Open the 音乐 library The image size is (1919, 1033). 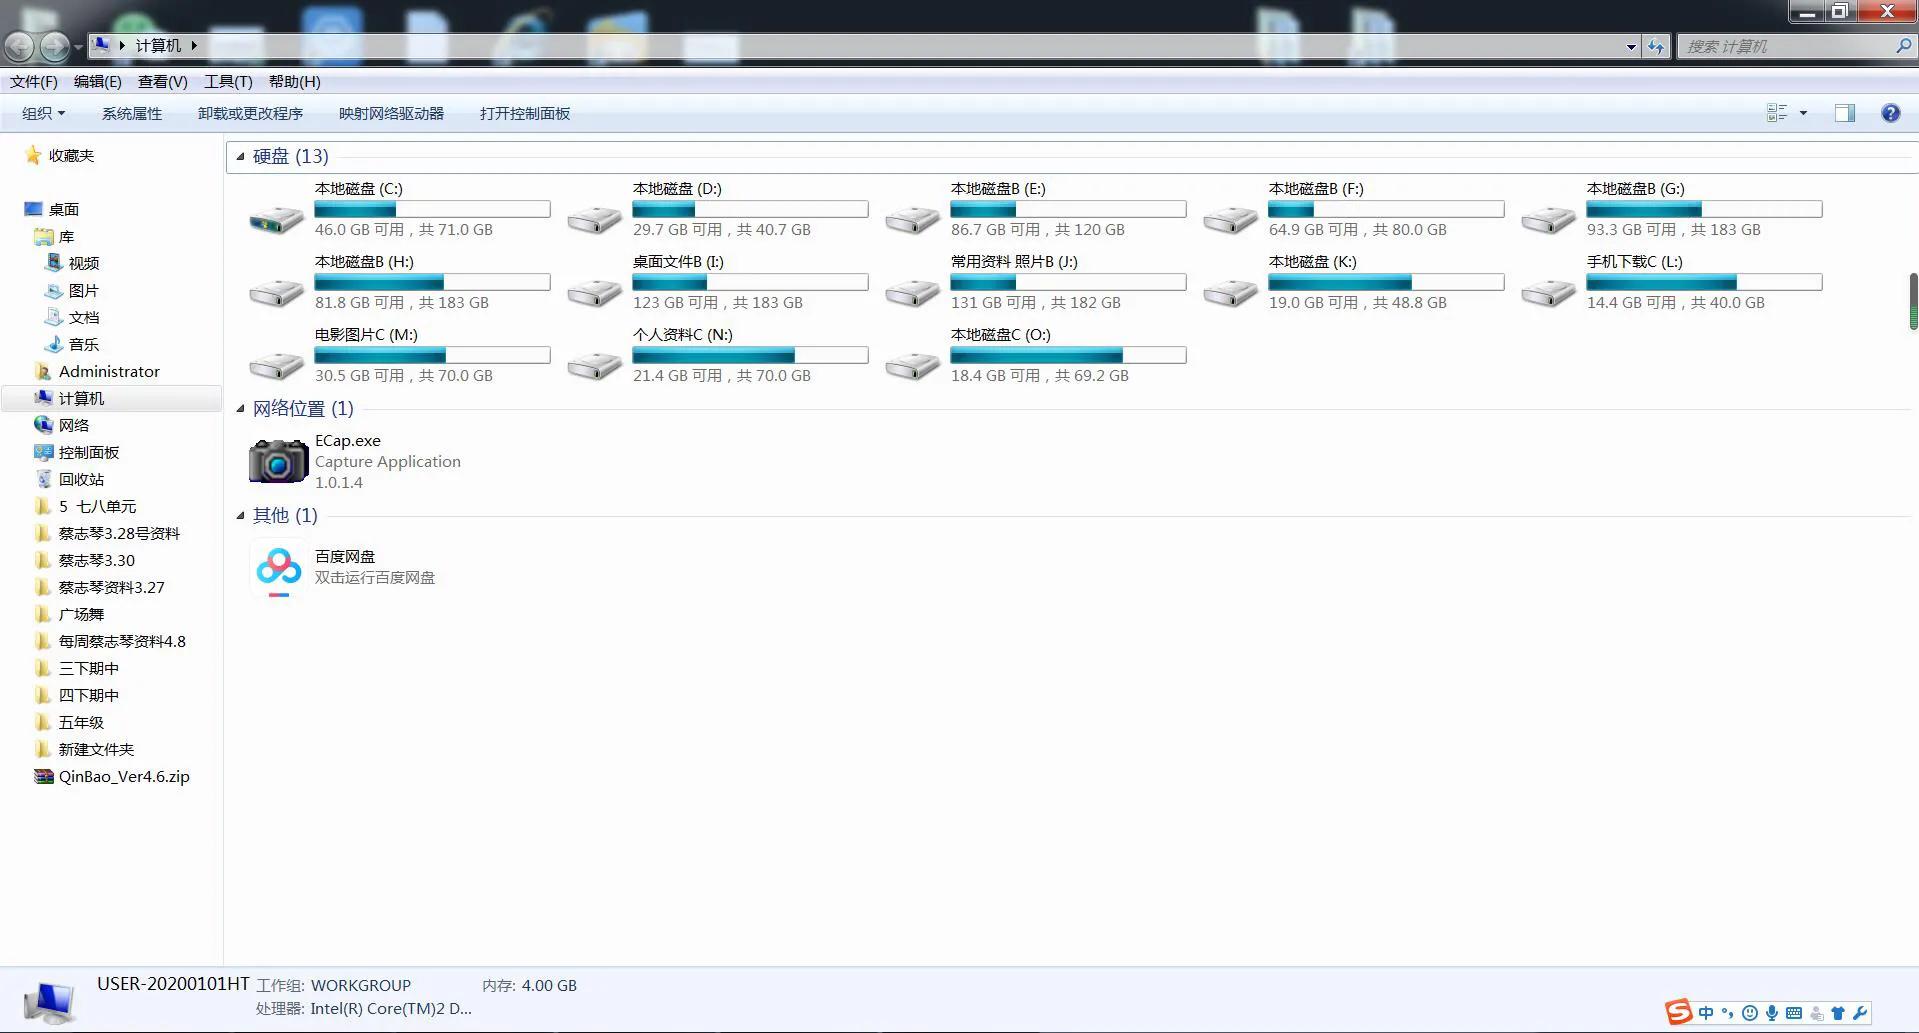tap(84, 344)
